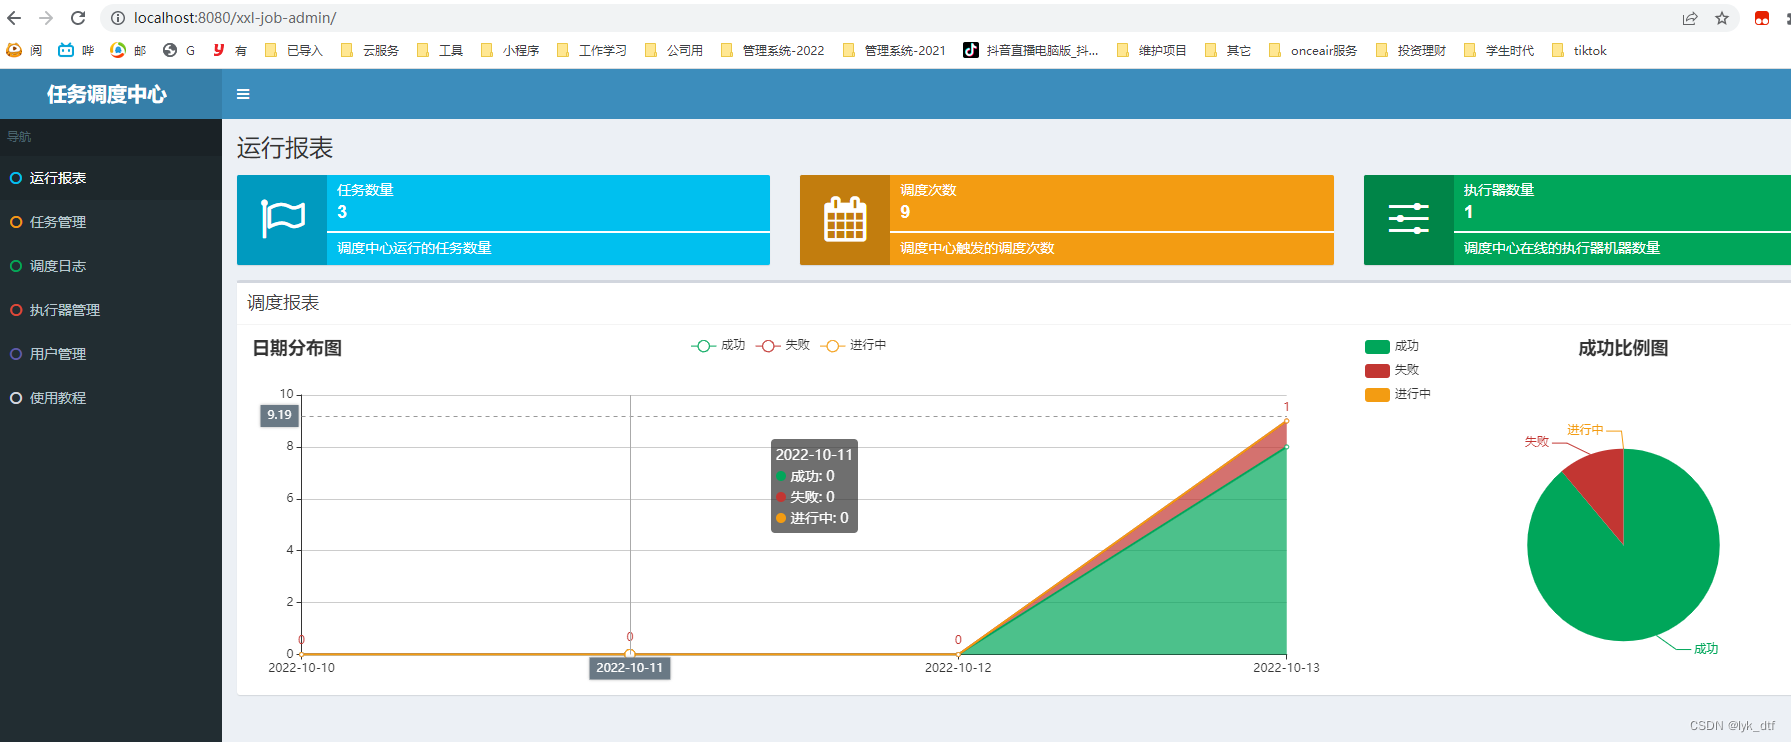Open 任务管理 in sidebar

(x=111, y=222)
